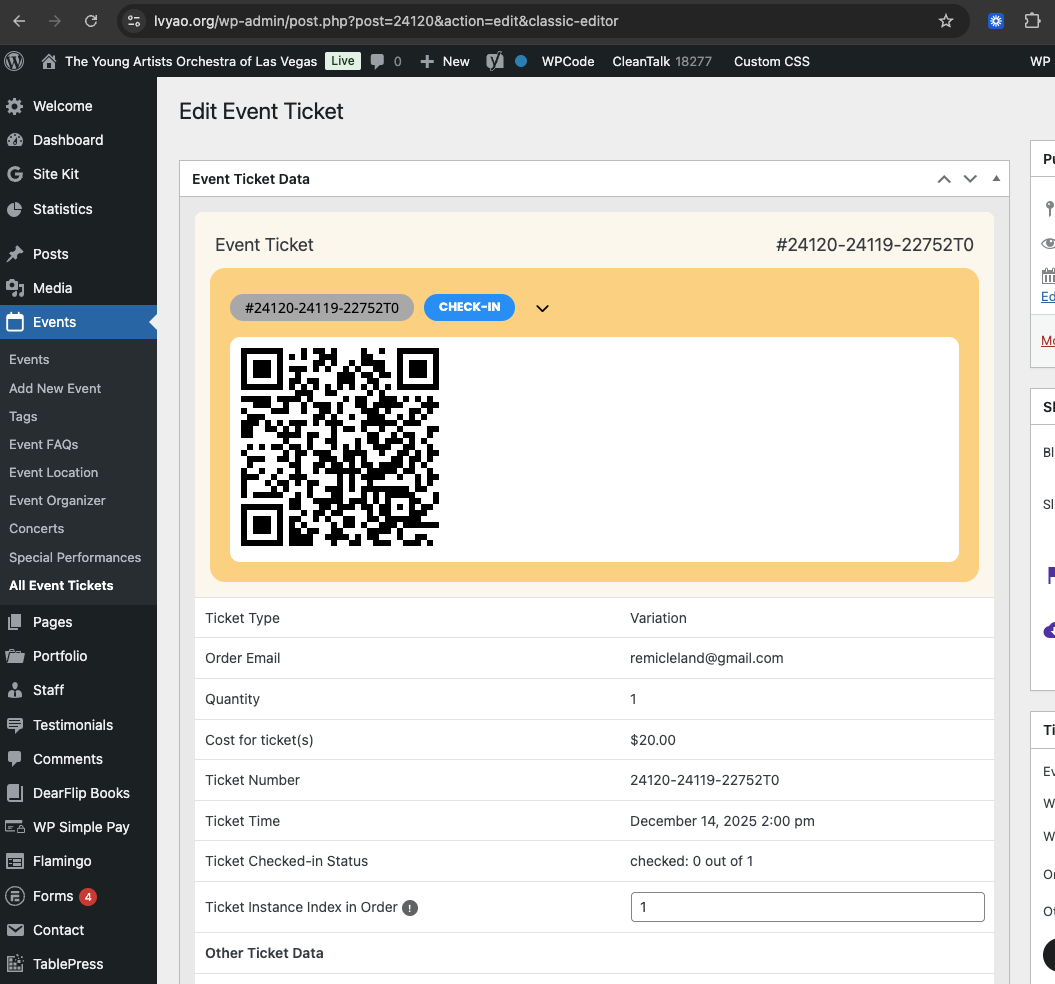Open the WPCode admin bar link
The width and height of the screenshot is (1055, 984).
[568, 61]
